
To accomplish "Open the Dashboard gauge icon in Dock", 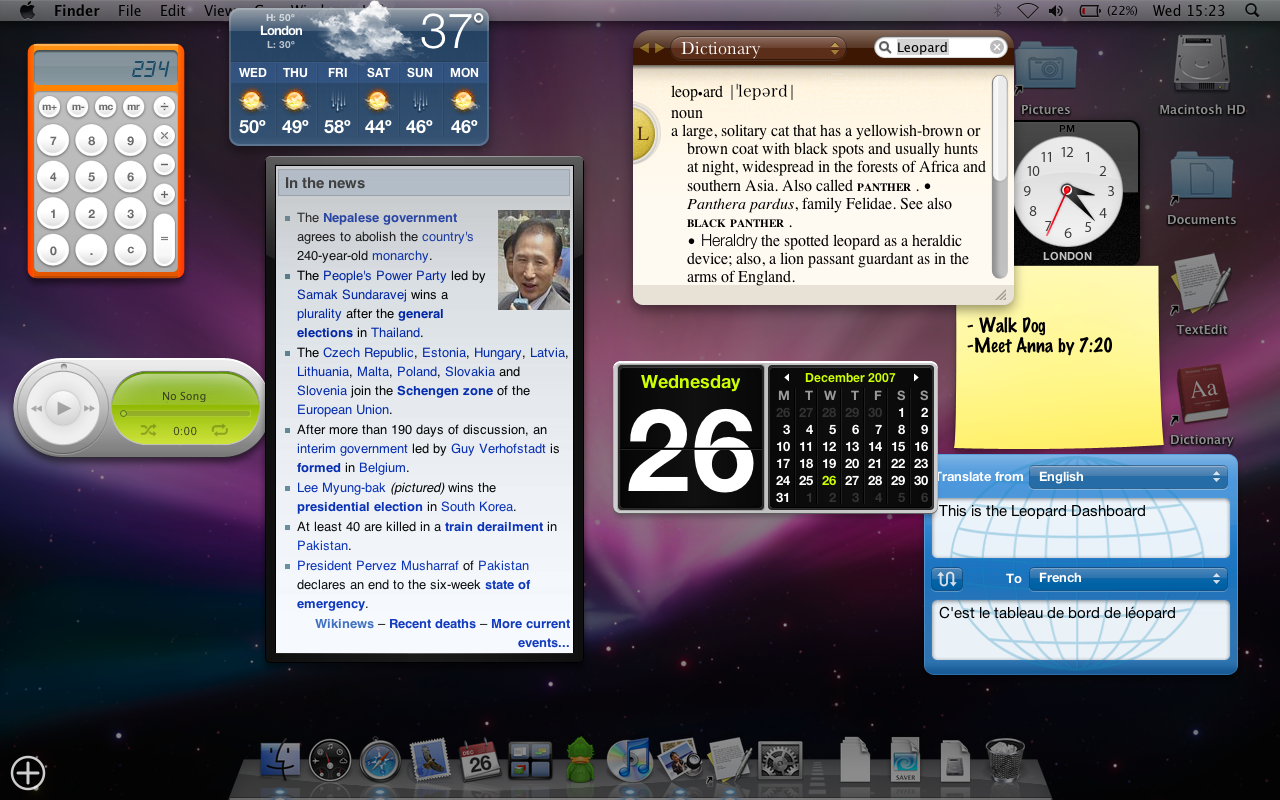I will pos(330,761).
